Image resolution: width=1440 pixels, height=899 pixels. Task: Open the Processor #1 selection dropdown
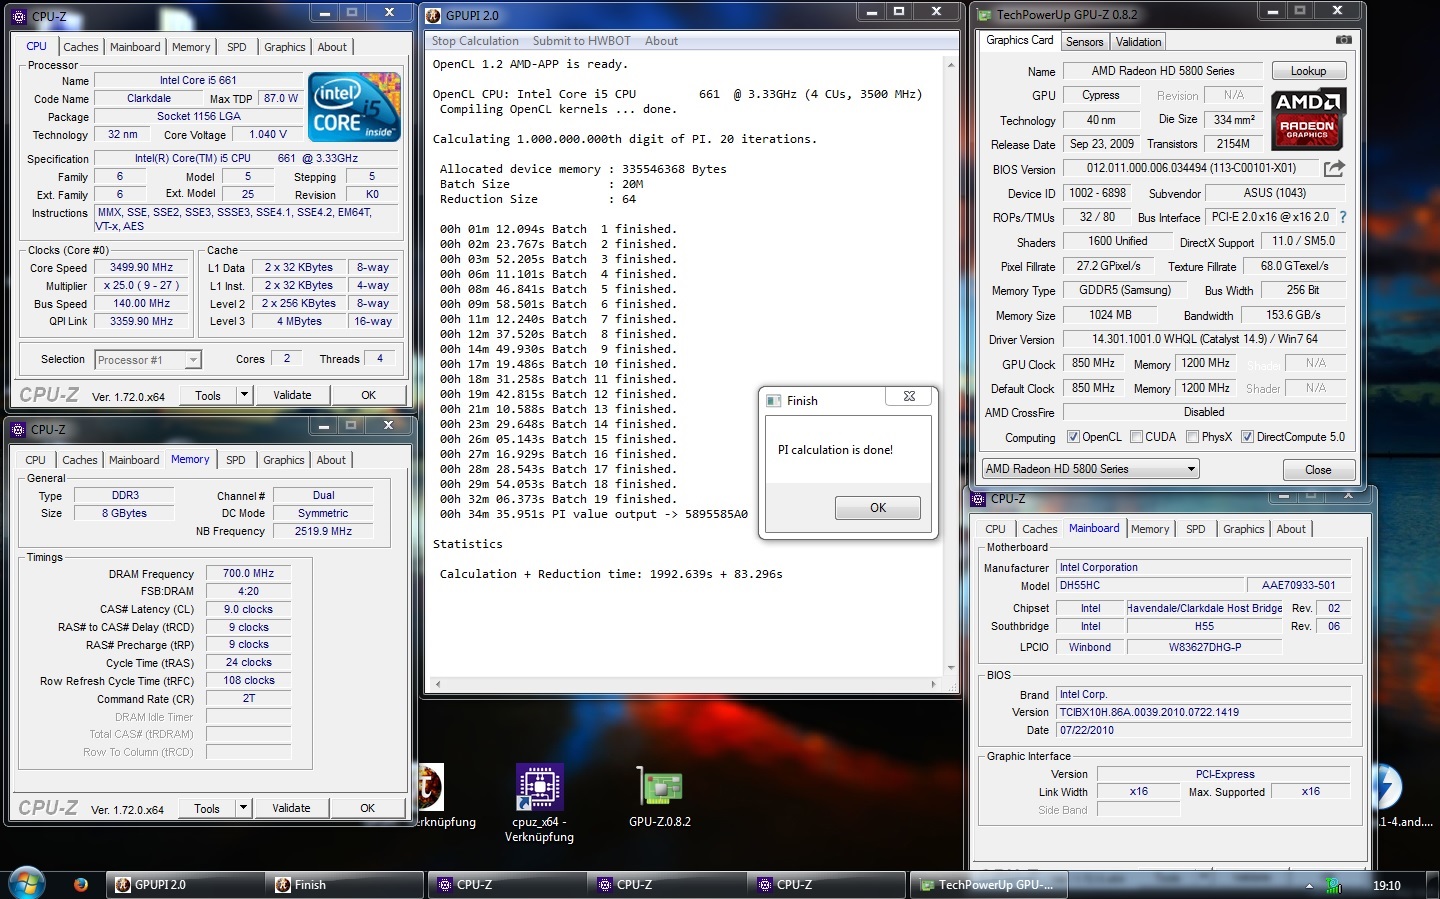(148, 359)
